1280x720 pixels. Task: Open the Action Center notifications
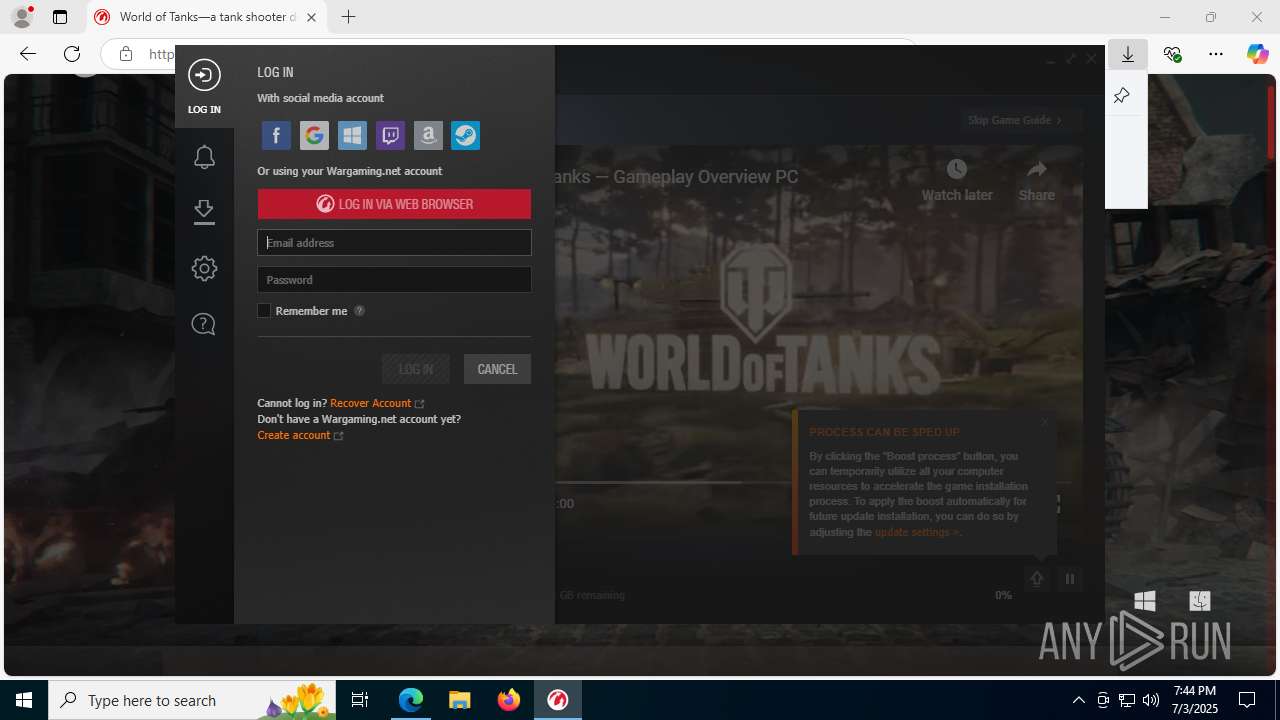(1247, 700)
